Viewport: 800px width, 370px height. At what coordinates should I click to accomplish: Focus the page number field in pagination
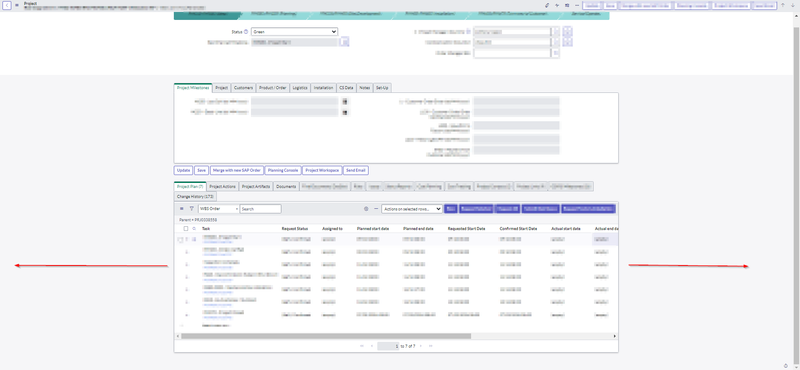388,346
